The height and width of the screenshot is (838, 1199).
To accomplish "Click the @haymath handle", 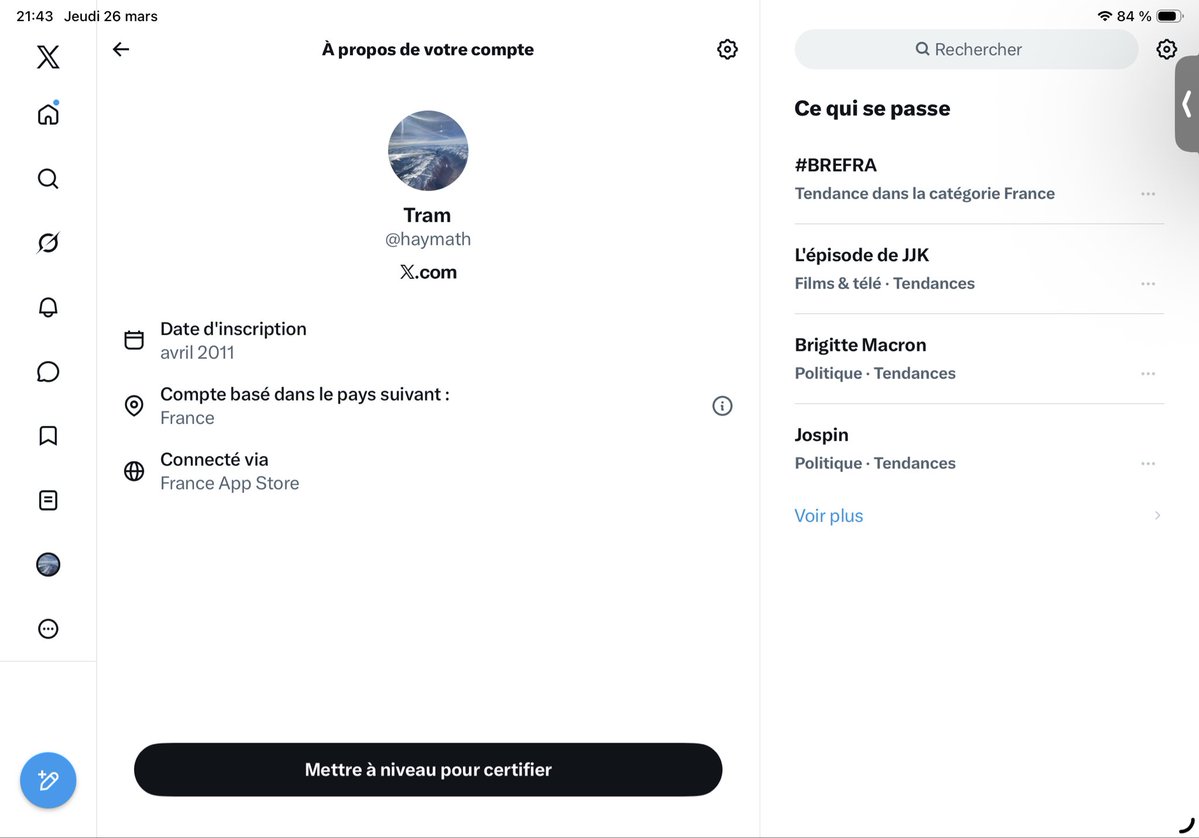I will tap(428, 239).
